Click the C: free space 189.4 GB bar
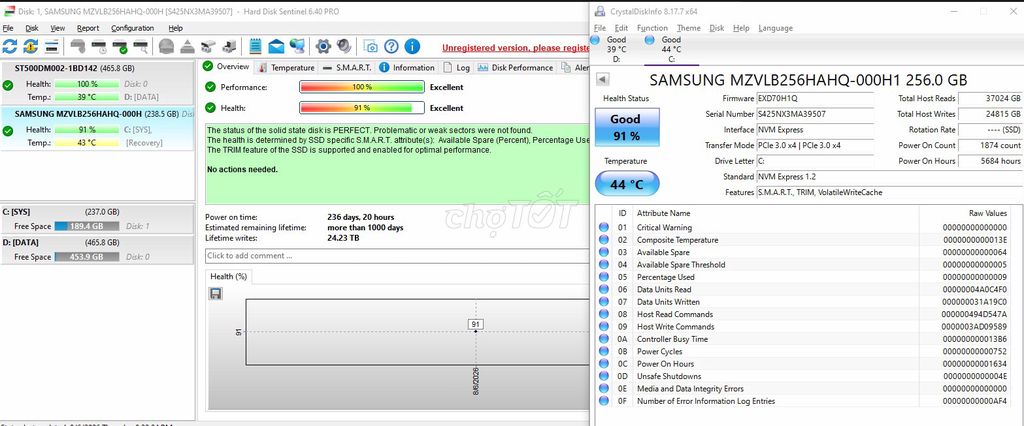 point(86,226)
